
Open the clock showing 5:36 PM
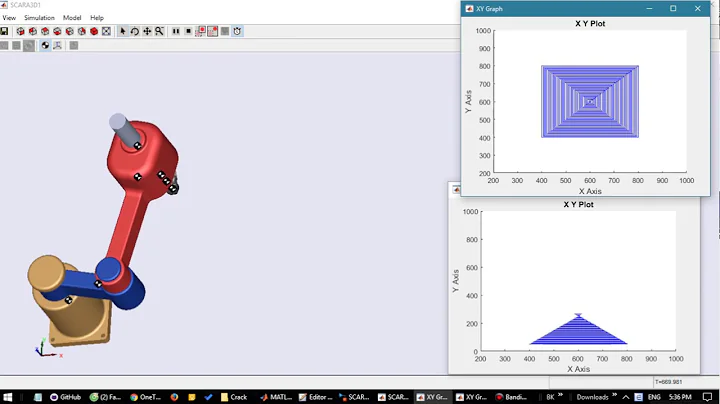(680, 397)
